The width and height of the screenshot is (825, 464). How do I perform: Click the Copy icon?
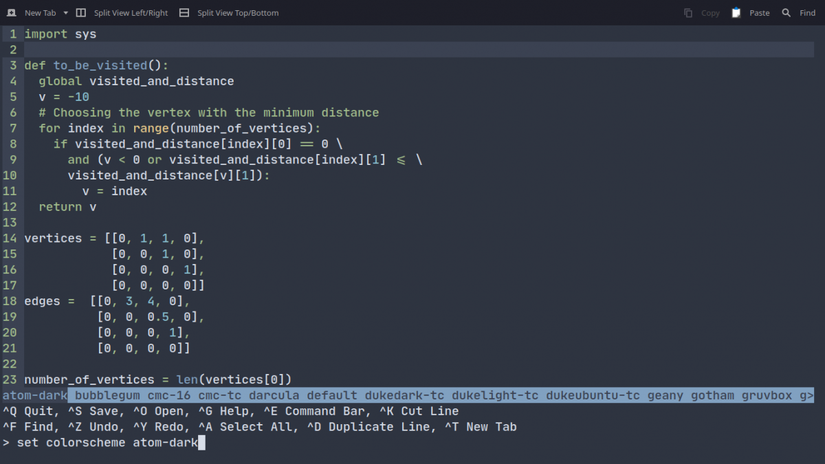pyautogui.click(x=688, y=13)
